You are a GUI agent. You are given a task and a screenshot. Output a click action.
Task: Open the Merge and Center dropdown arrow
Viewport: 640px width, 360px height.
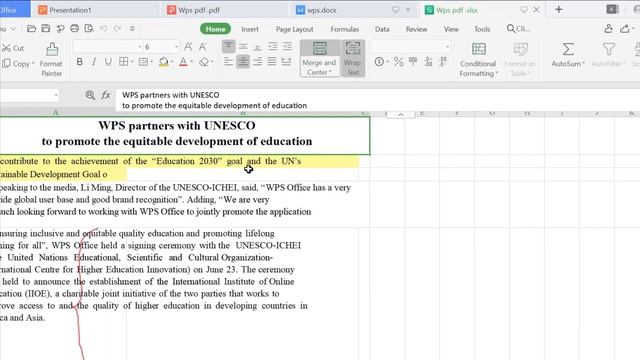tap(330, 72)
